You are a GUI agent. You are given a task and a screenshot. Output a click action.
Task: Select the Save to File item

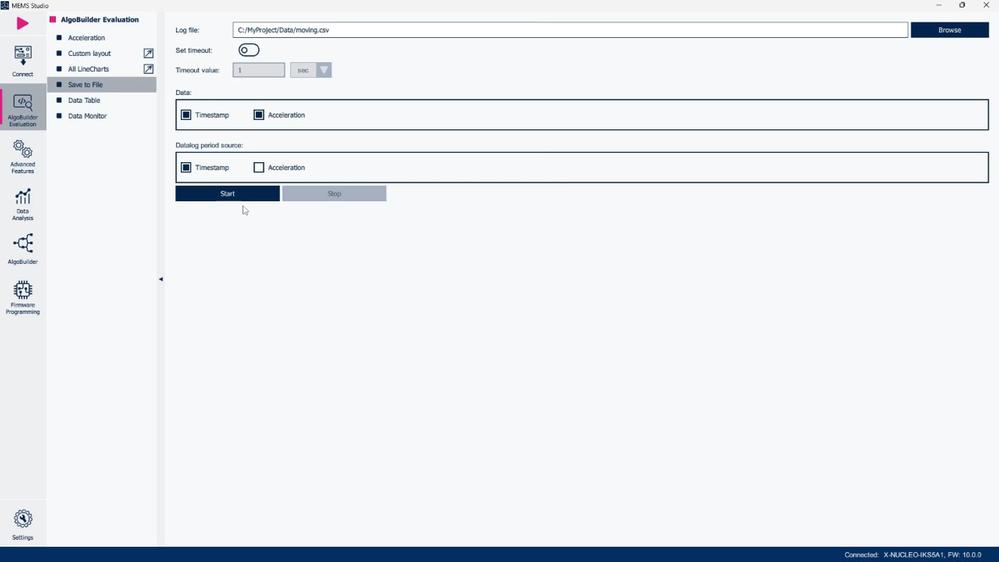(x=101, y=85)
